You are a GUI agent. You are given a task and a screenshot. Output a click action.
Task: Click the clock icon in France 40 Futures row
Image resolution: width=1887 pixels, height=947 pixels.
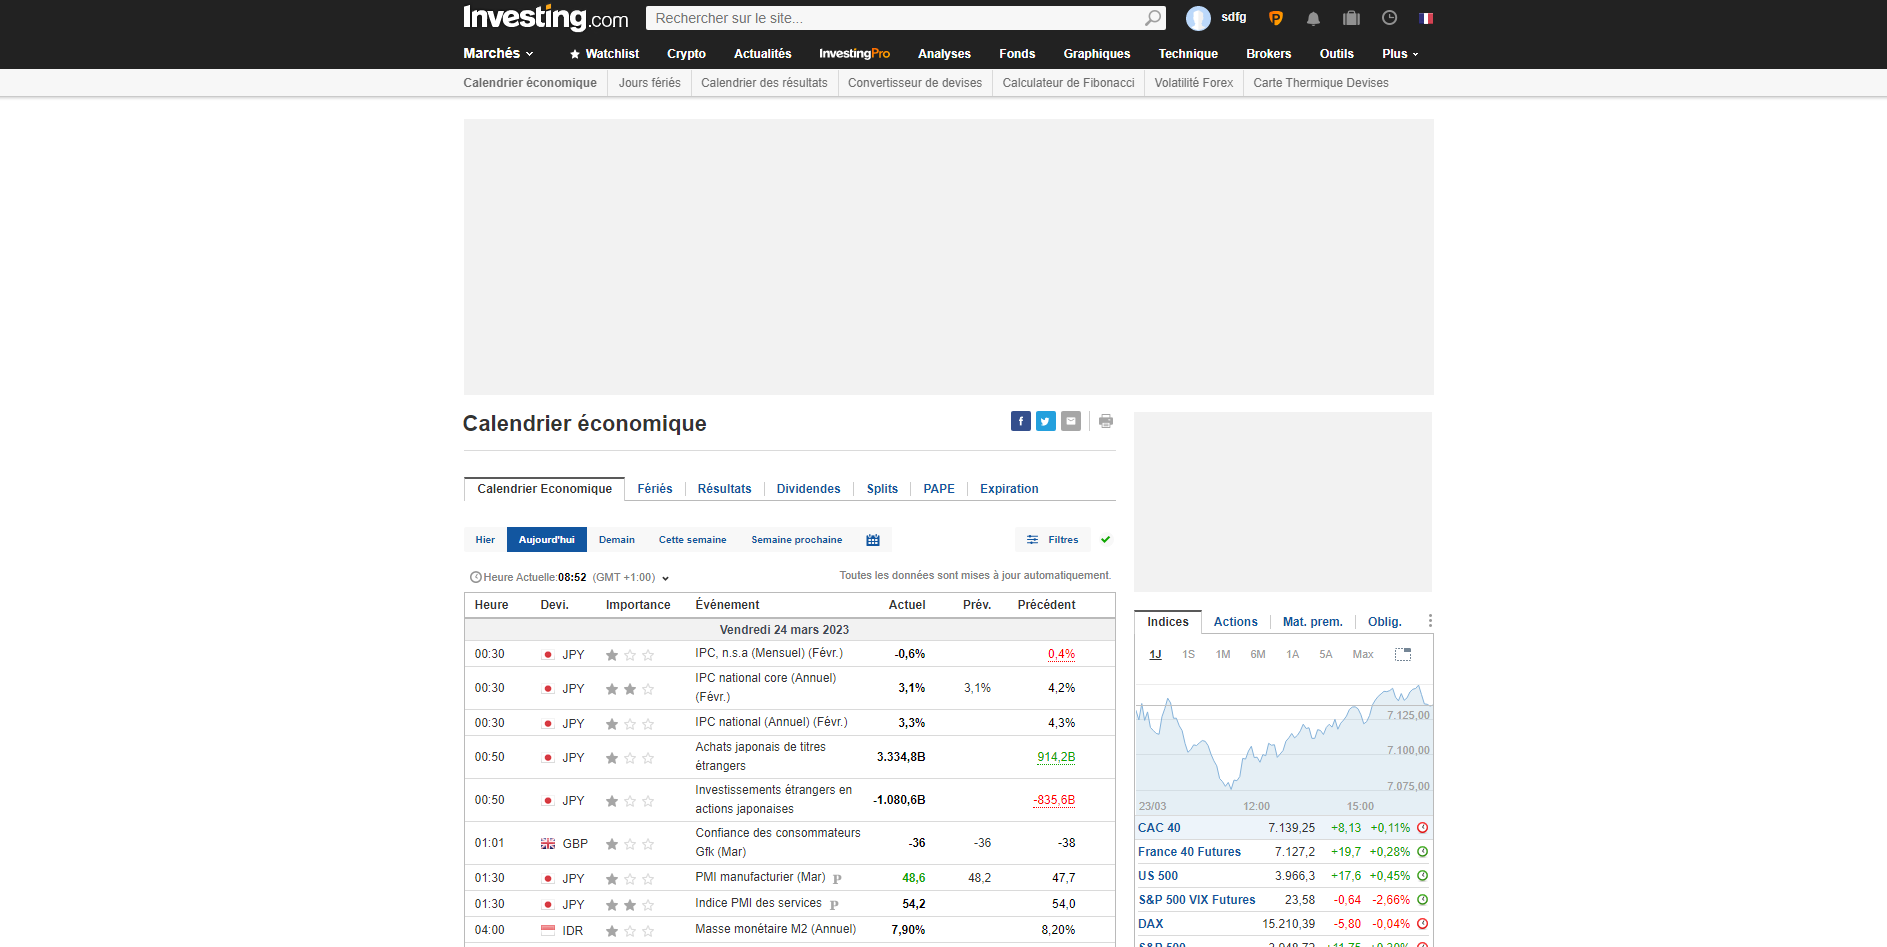click(x=1422, y=852)
